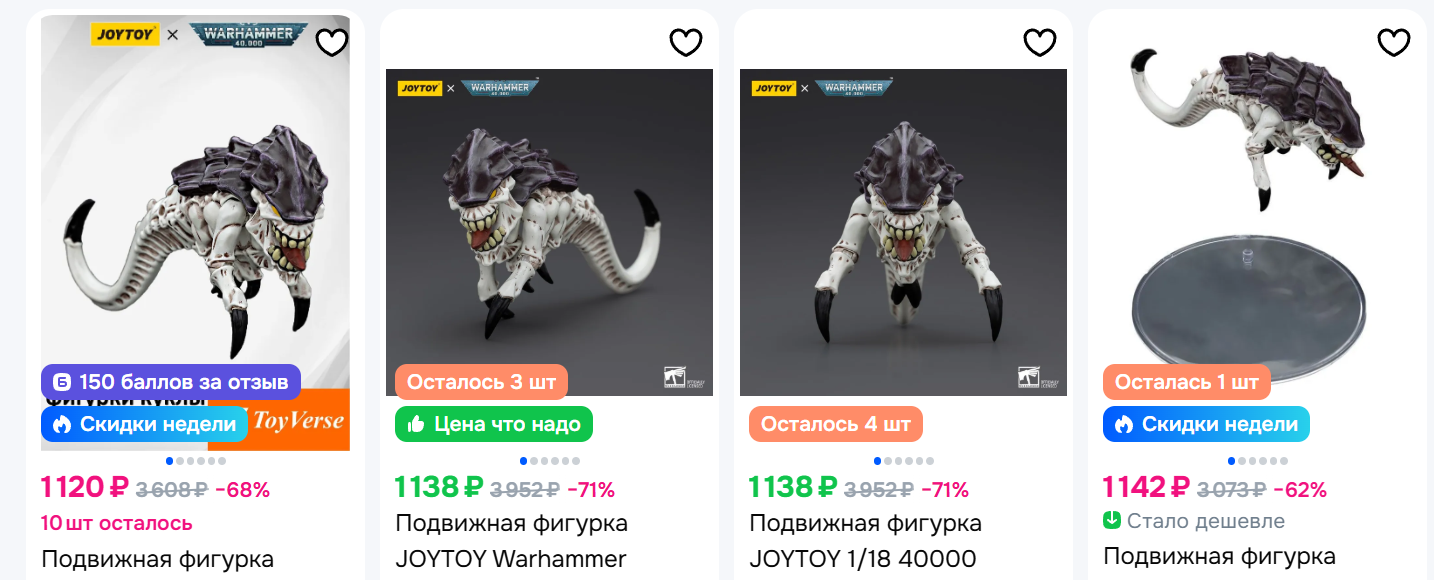Add the 1120 ₽ figure to favorites
Viewport: 1434px width, 580px height.
click(332, 42)
